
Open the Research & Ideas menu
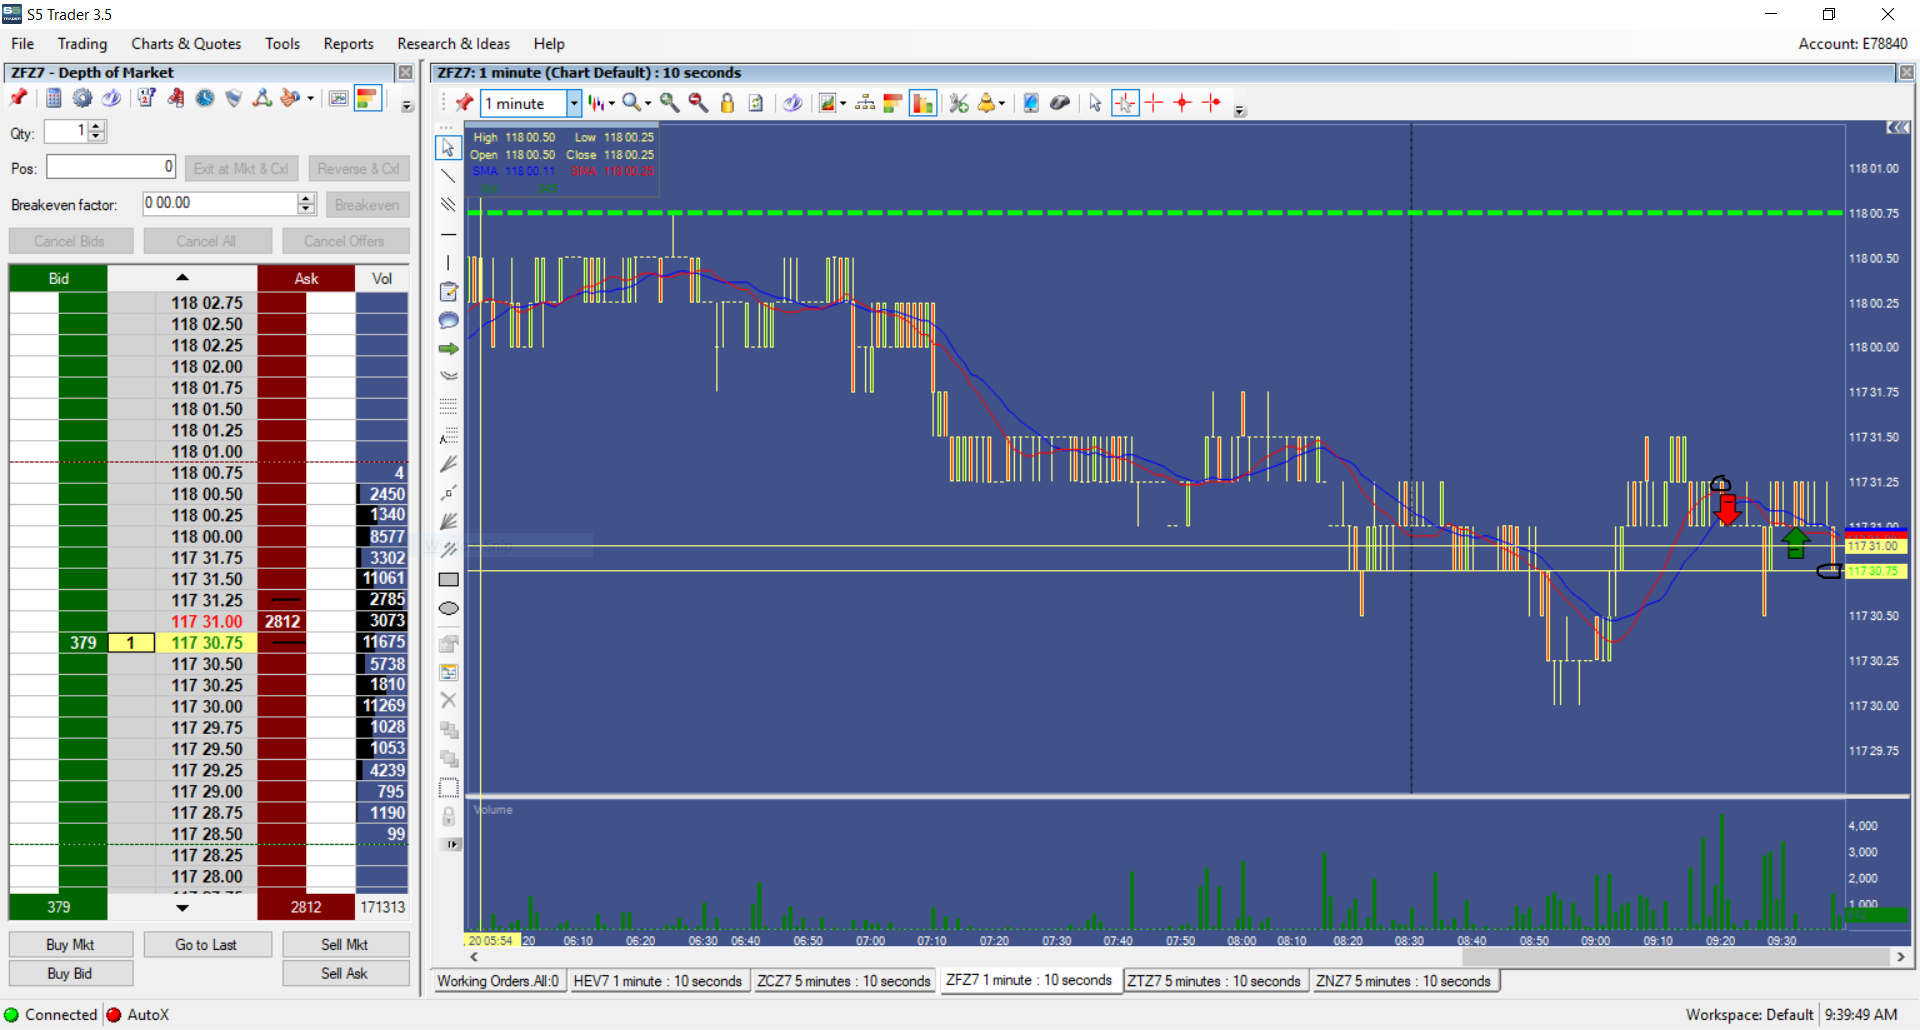click(x=453, y=43)
